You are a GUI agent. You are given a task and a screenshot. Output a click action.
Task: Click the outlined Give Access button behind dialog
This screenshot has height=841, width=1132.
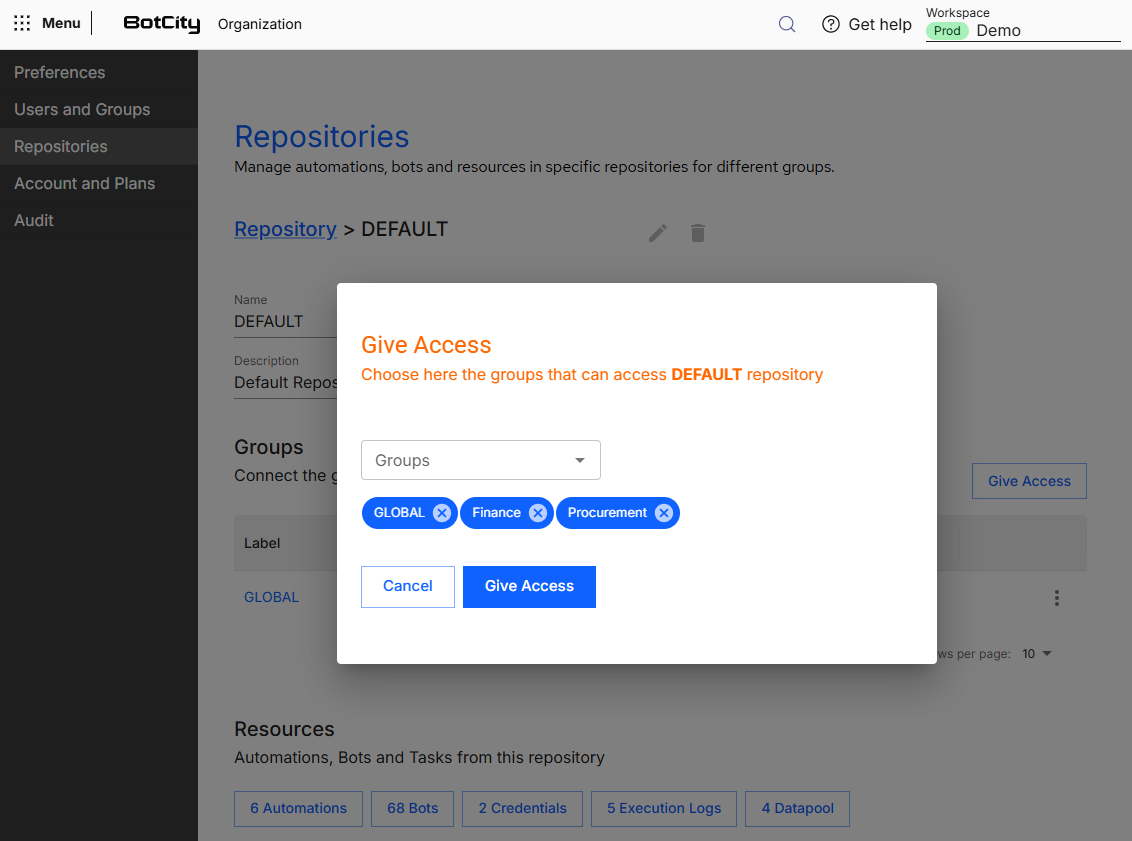[1029, 481]
